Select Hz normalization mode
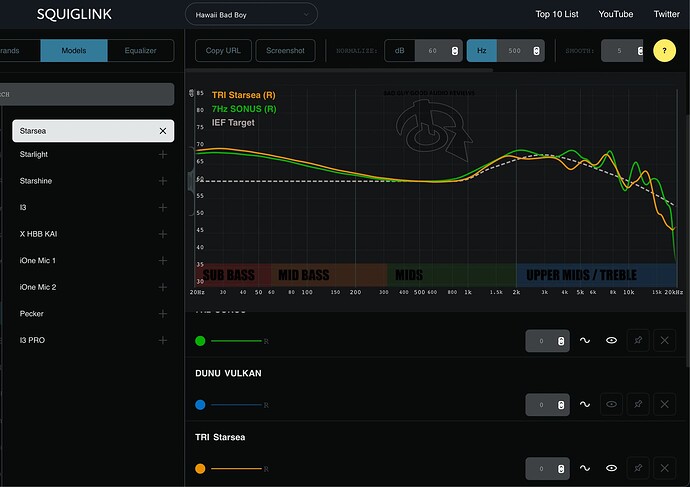This screenshot has height=487, width=690. 482,51
